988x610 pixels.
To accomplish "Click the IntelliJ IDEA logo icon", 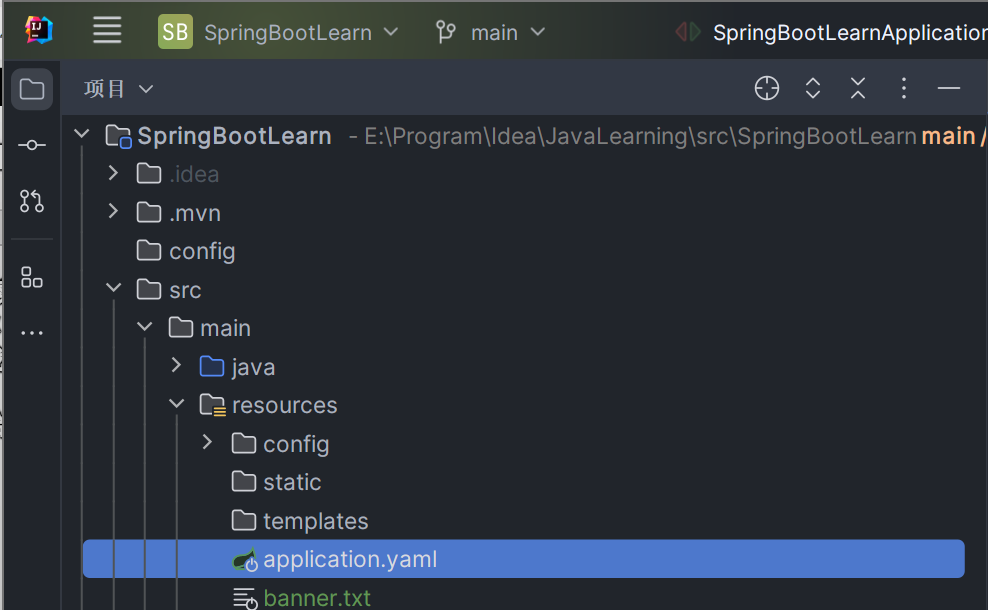I will coord(38,30).
